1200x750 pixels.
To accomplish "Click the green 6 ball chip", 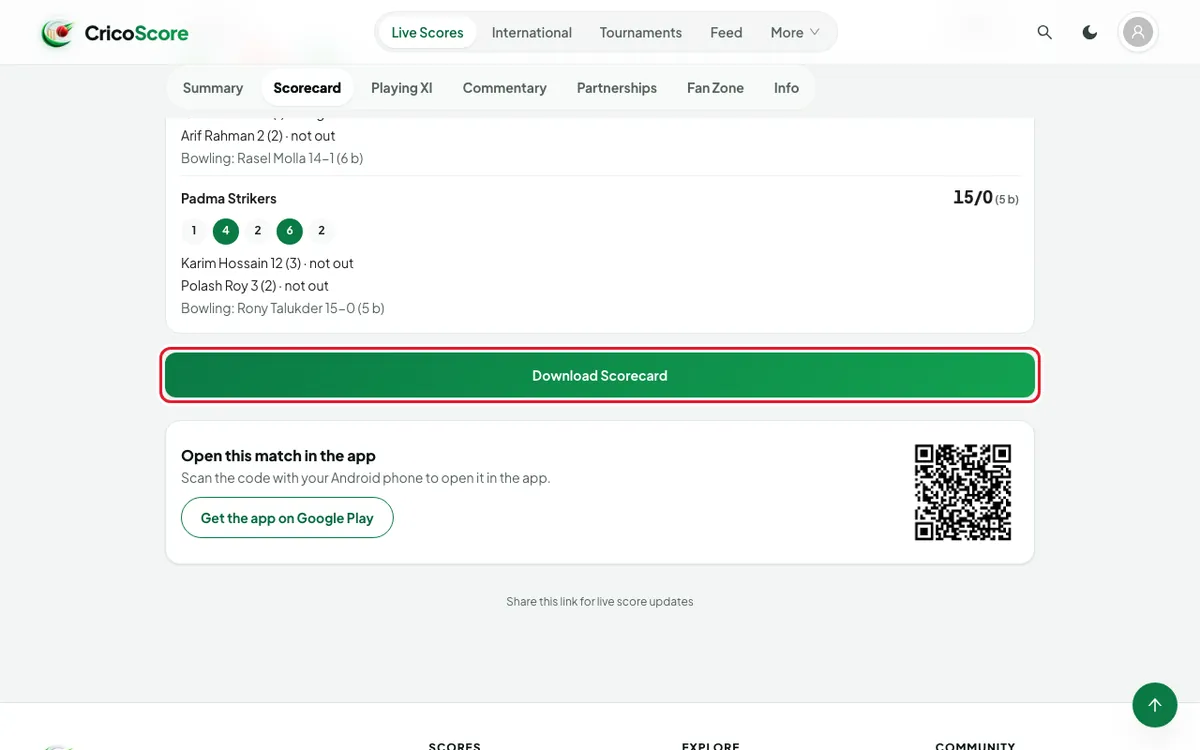I will (x=290, y=231).
